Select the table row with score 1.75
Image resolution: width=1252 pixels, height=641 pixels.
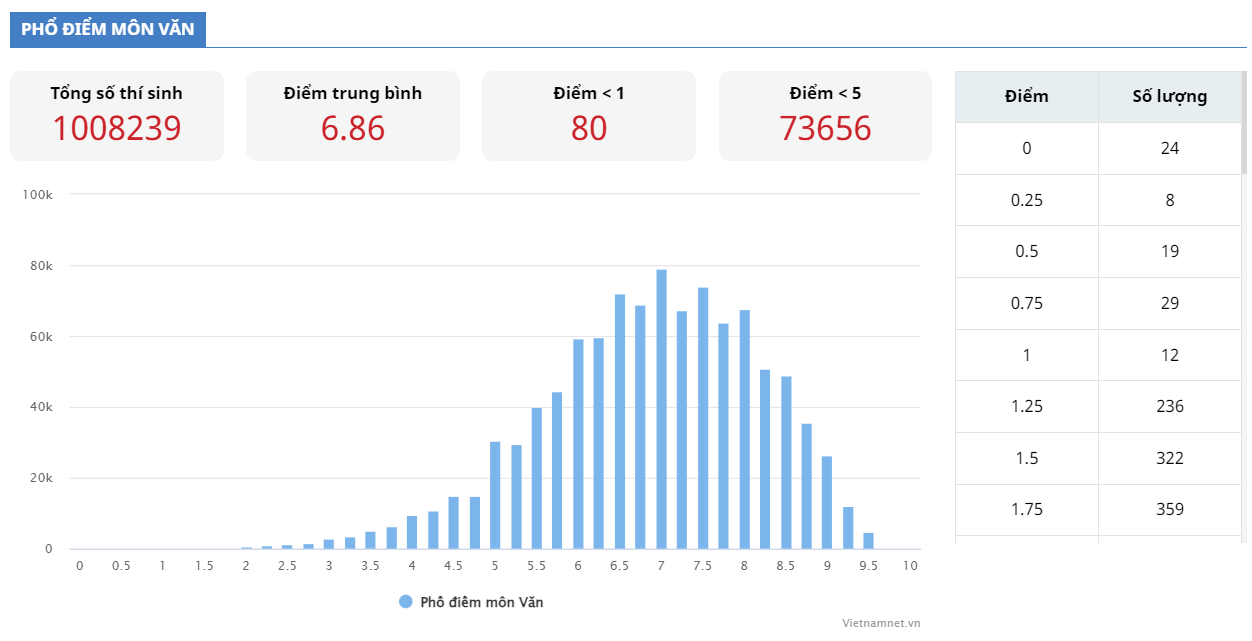pyautogui.click(x=1097, y=509)
